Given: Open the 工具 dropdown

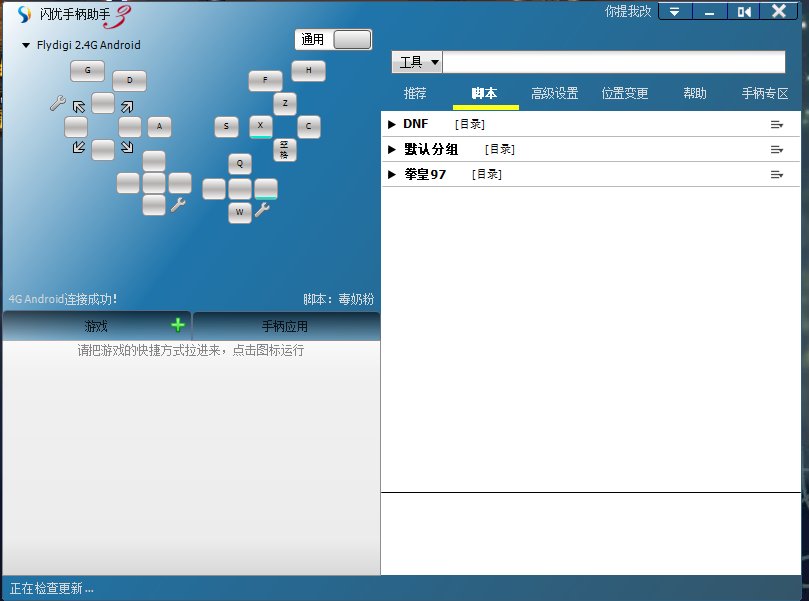Looking at the screenshot, I should (x=416, y=61).
